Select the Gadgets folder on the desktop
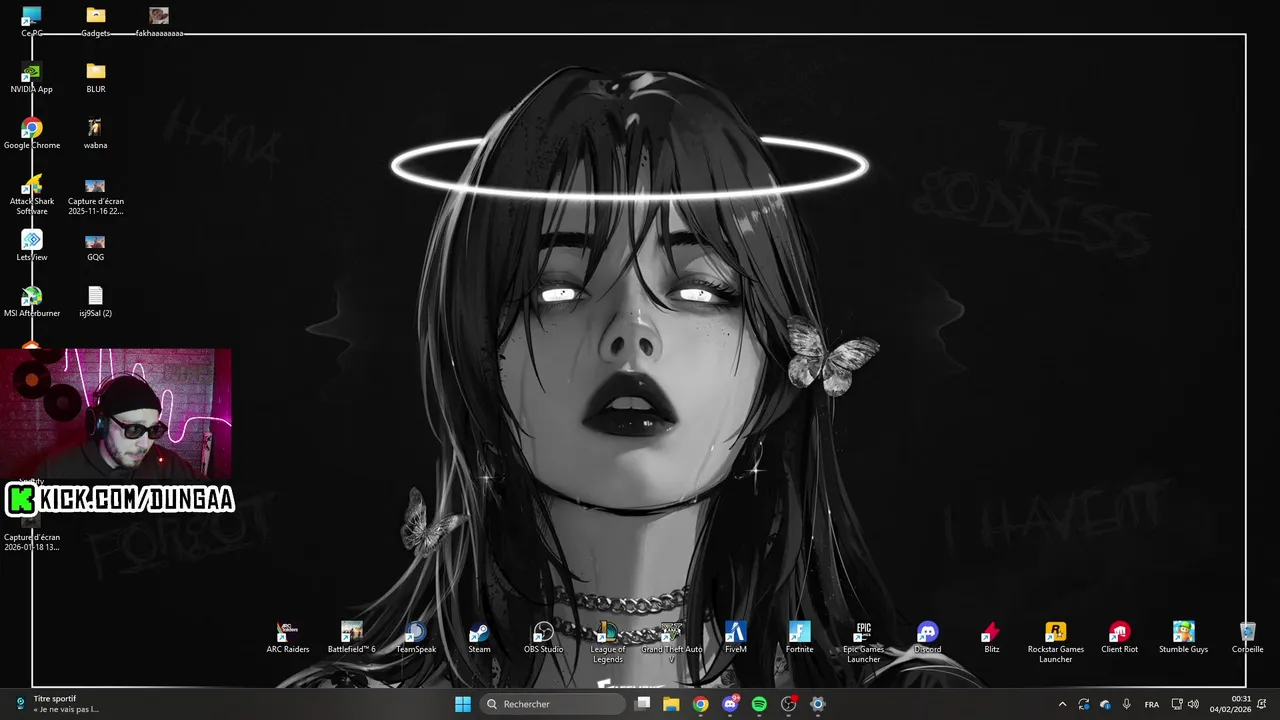 (96, 22)
